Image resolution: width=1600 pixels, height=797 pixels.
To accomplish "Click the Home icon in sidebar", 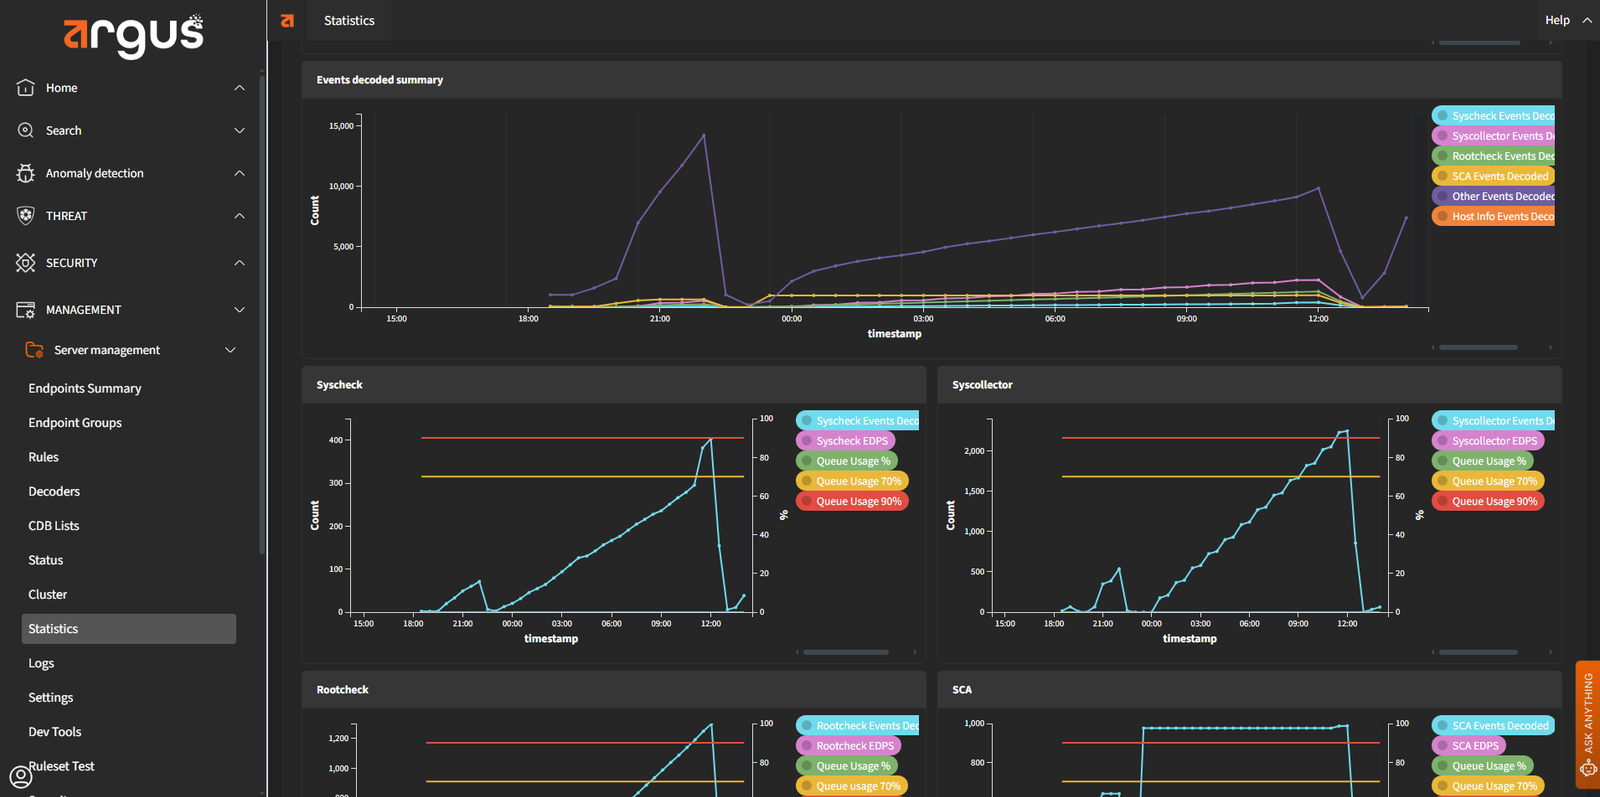I will pos(26,88).
